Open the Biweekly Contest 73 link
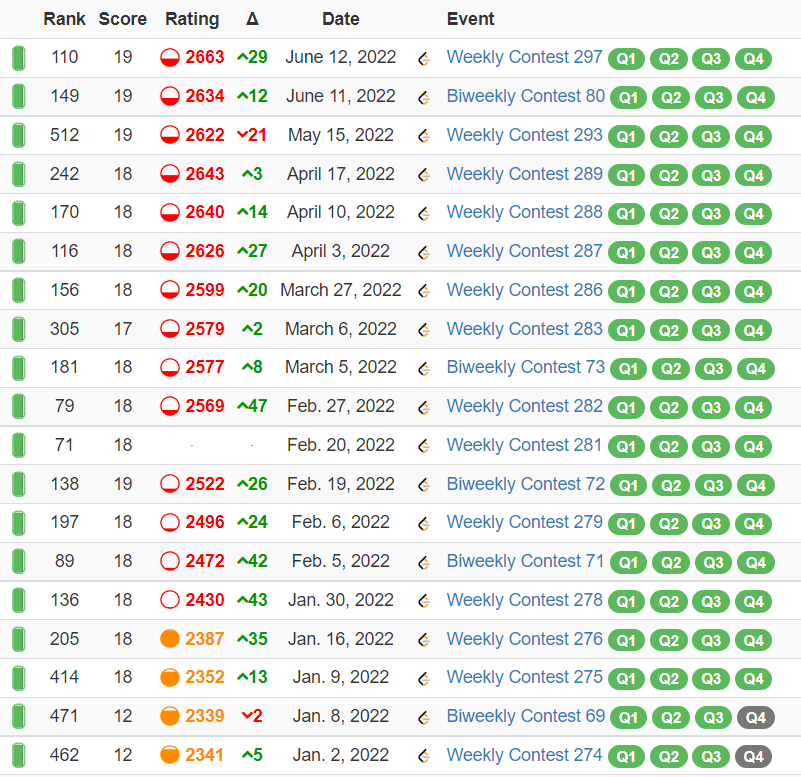This screenshot has width=801, height=777. [x=525, y=367]
